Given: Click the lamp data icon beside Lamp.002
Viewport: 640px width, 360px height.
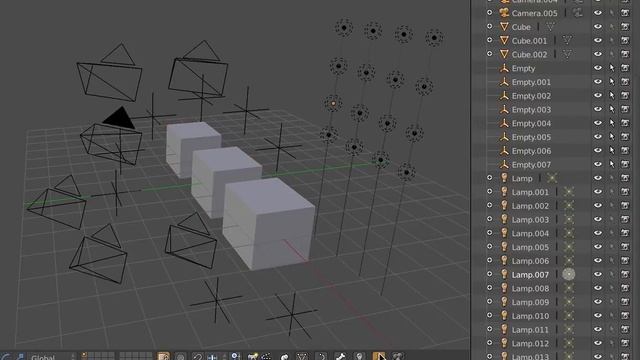Looking at the screenshot, I should point(569,206).
